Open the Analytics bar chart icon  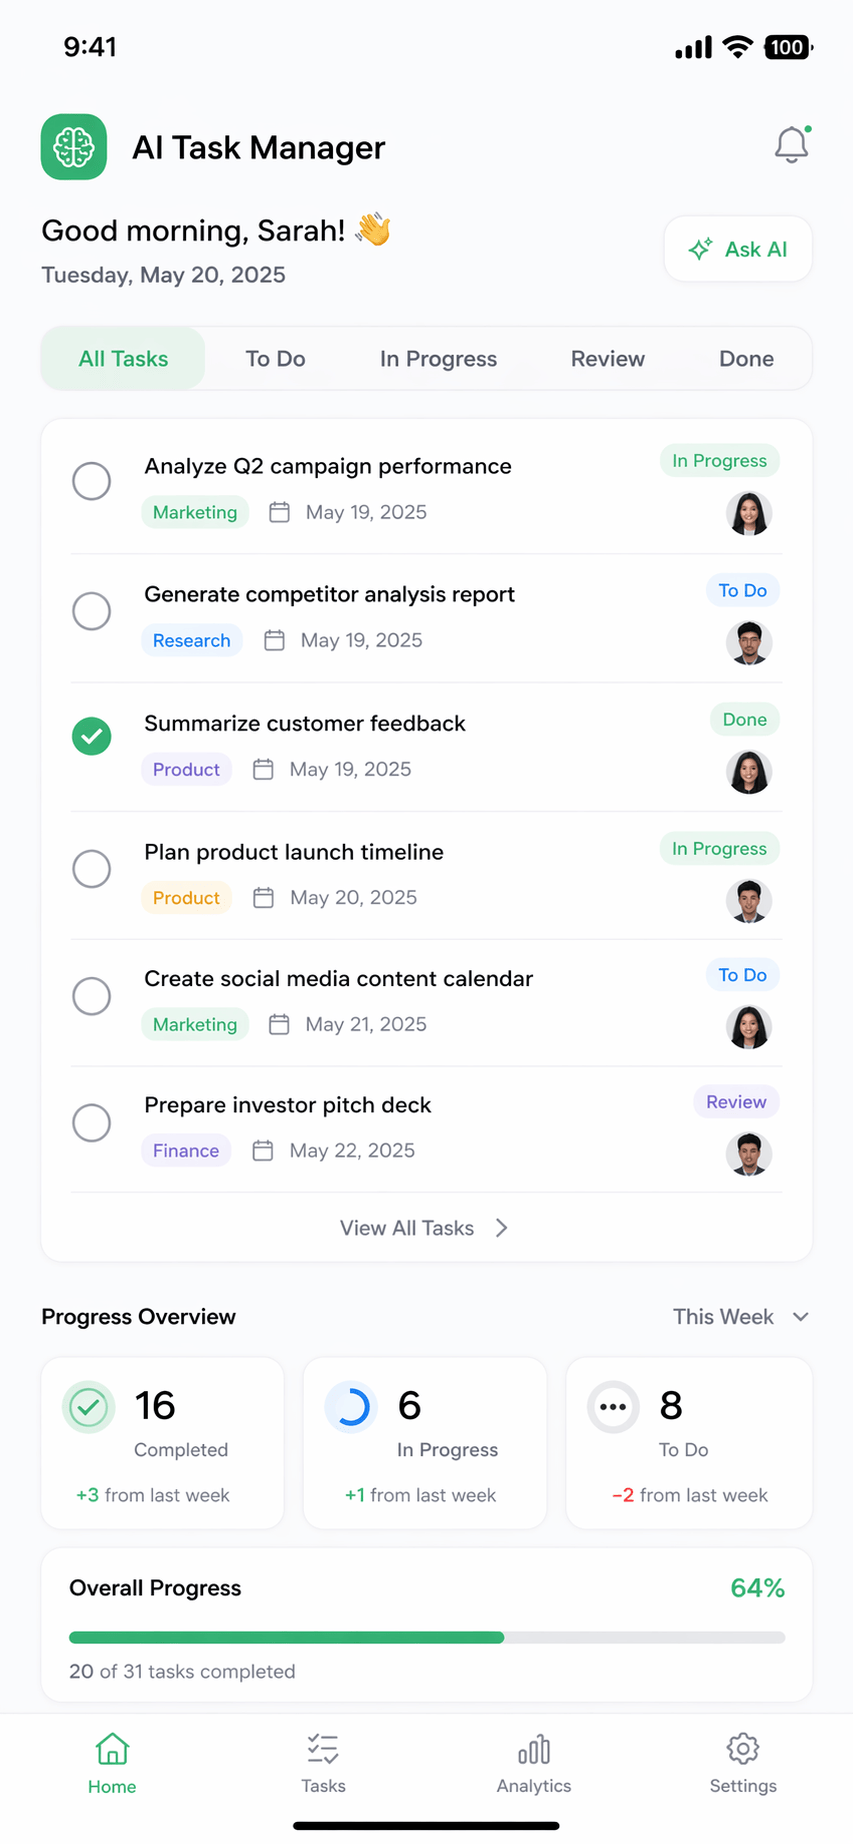tap(534, 1749)
